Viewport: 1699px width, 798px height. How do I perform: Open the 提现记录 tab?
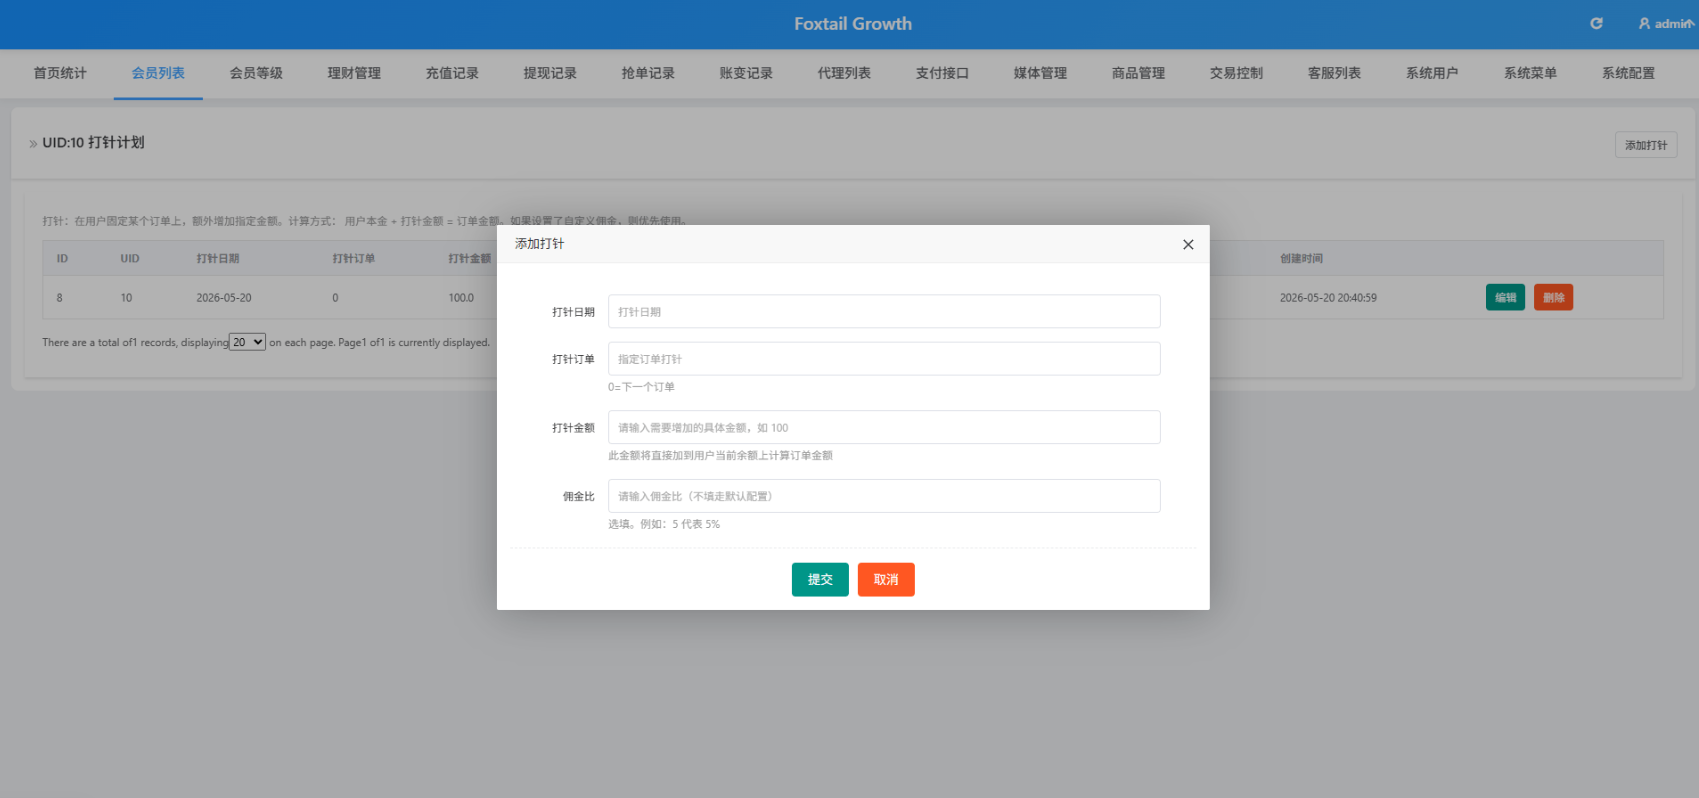coord(550,73)
